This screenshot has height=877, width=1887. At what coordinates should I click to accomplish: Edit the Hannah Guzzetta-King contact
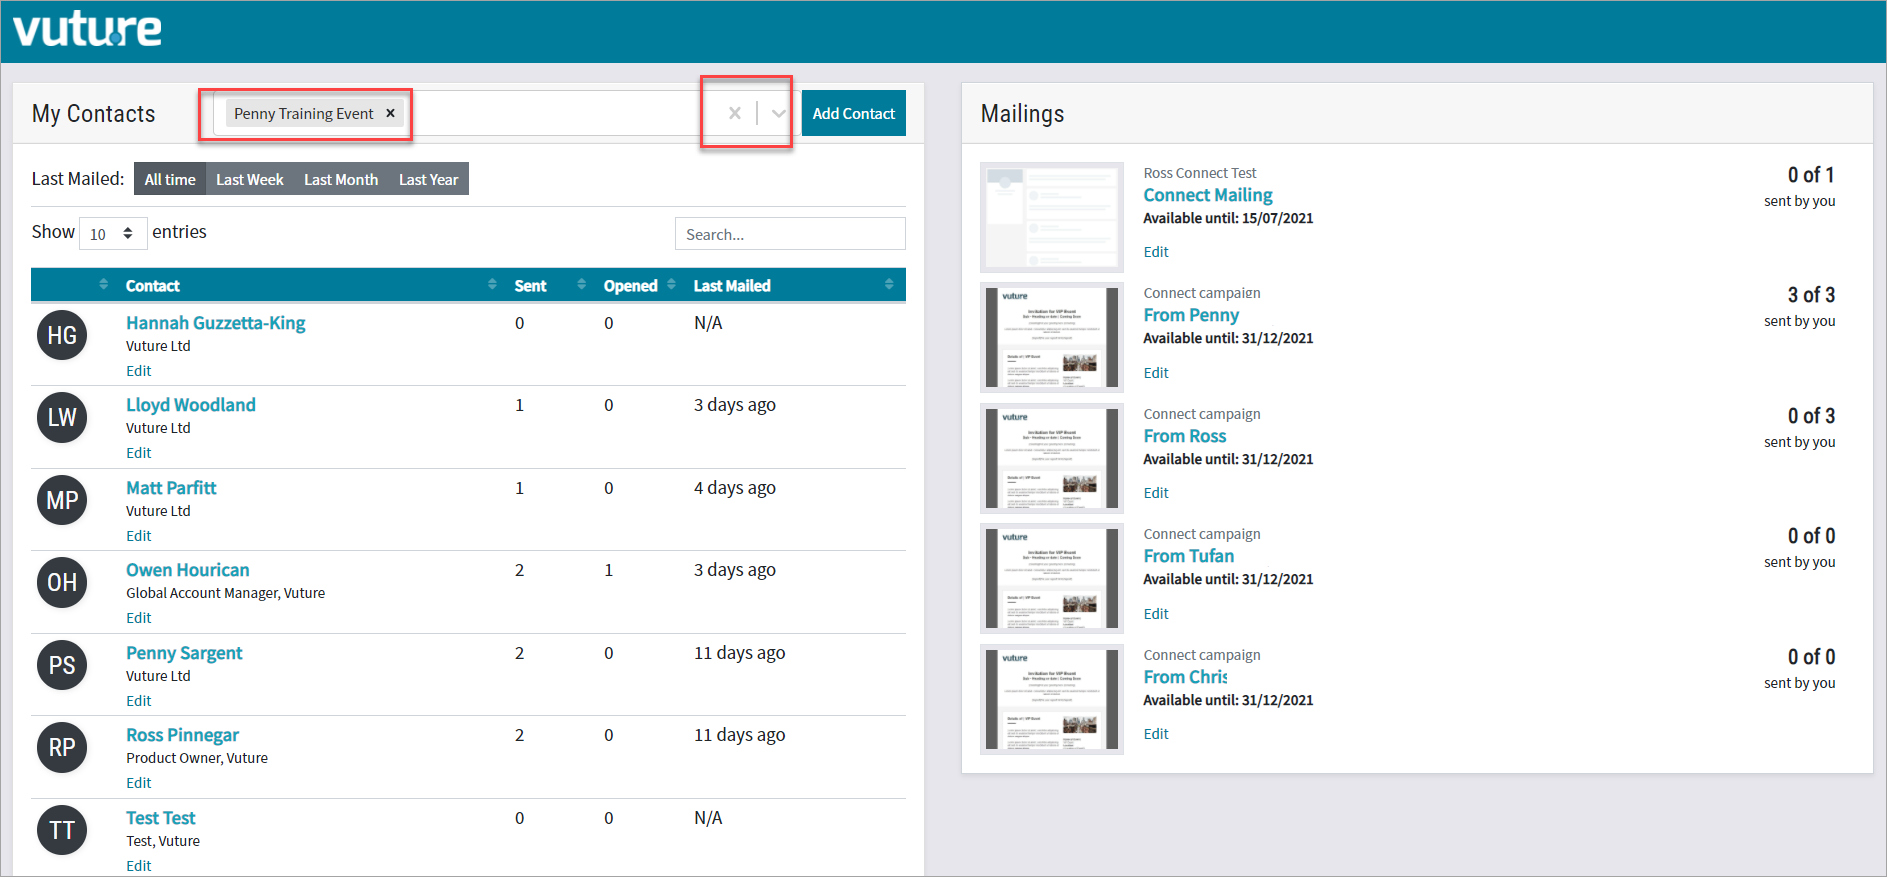[139, 371]
